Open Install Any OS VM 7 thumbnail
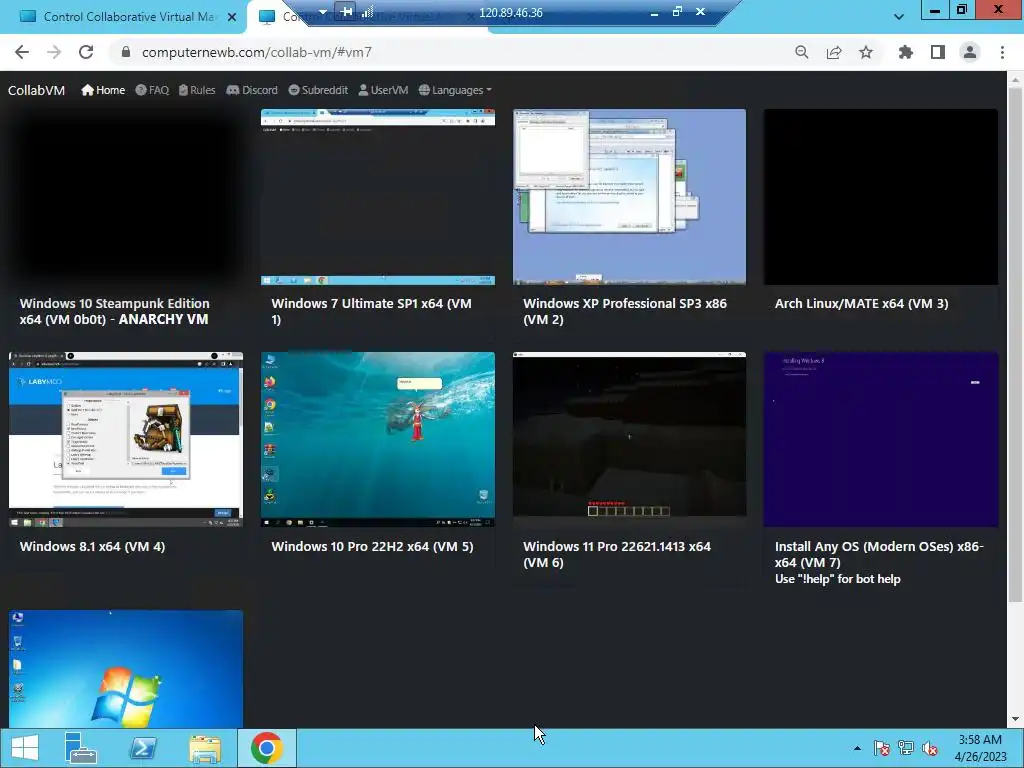This screenshot has width=1024, height=768. click(881, 440)
